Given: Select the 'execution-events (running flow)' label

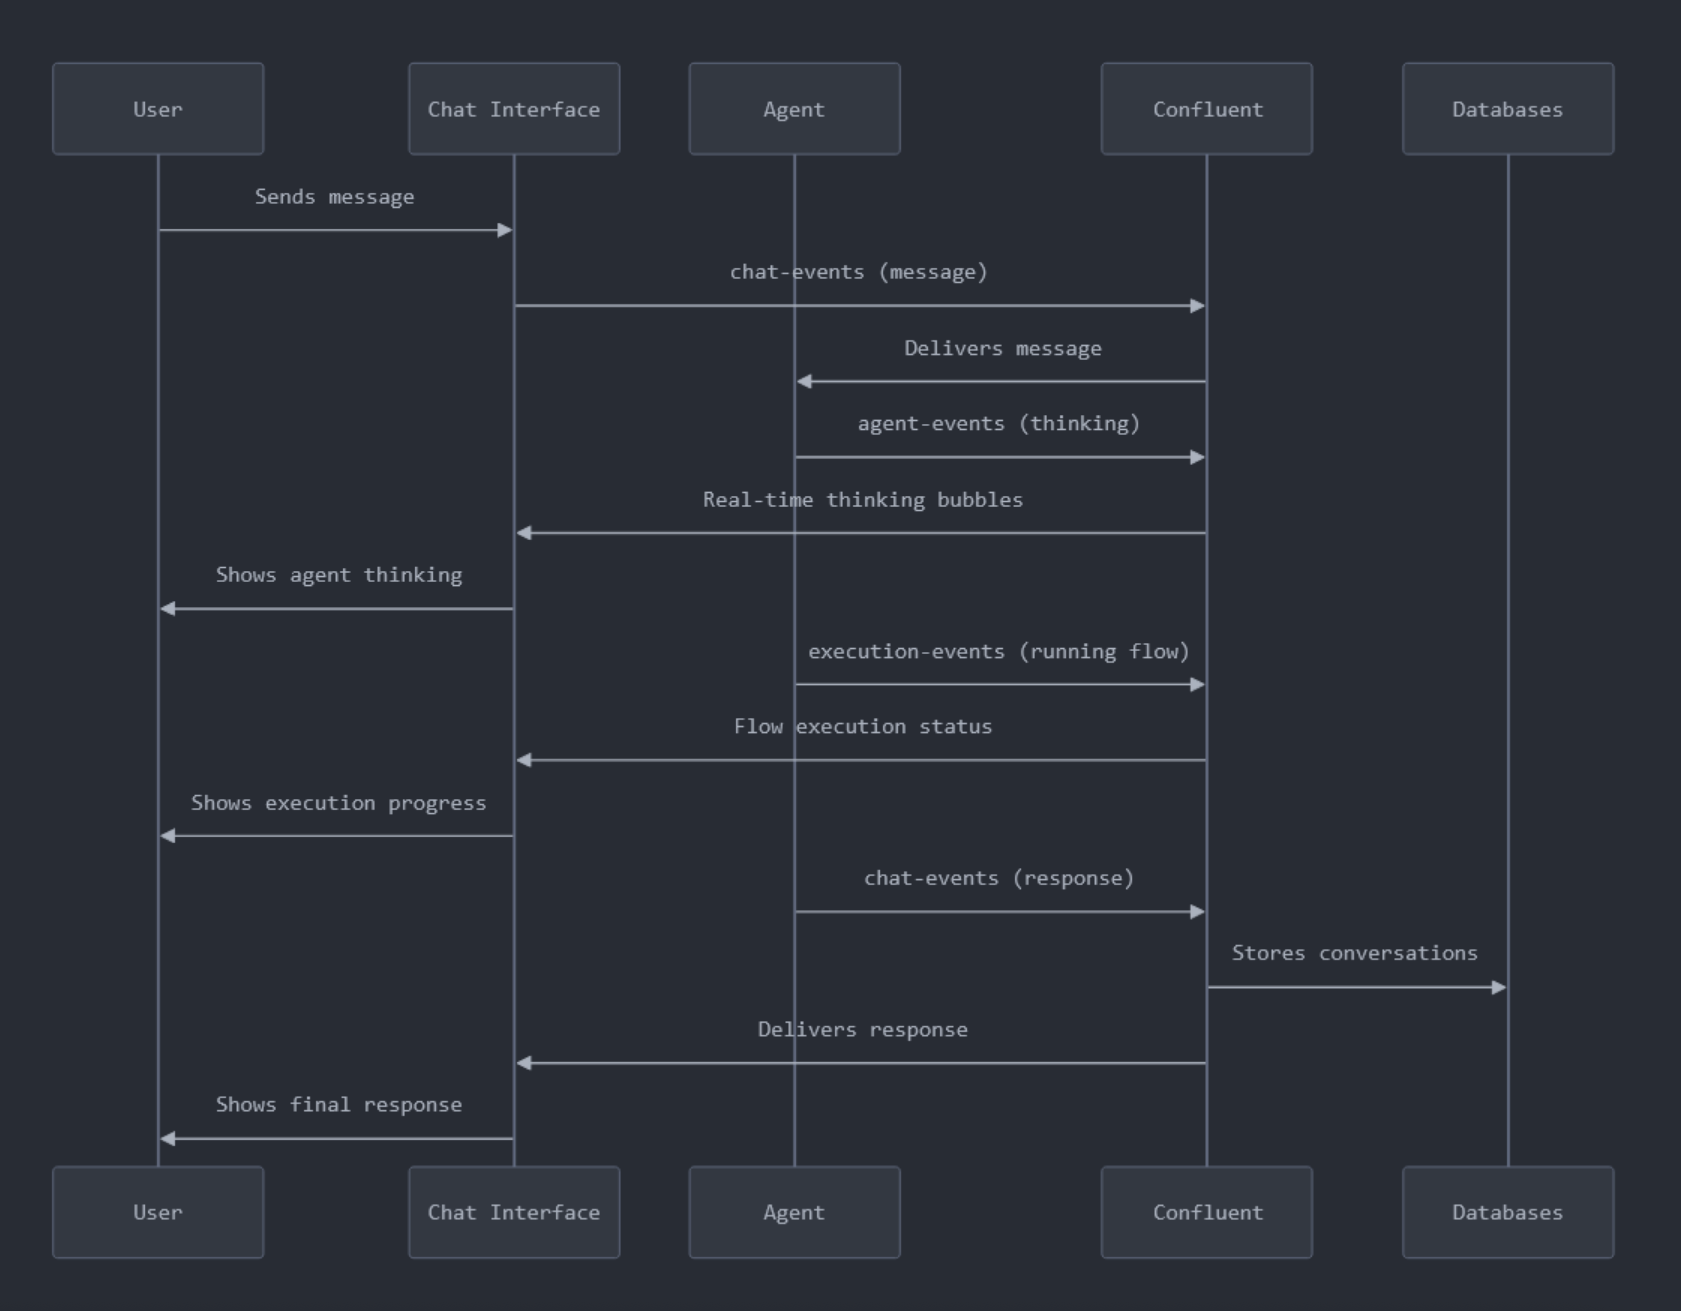Looking at the screenshot, I should tap(999, 651).
